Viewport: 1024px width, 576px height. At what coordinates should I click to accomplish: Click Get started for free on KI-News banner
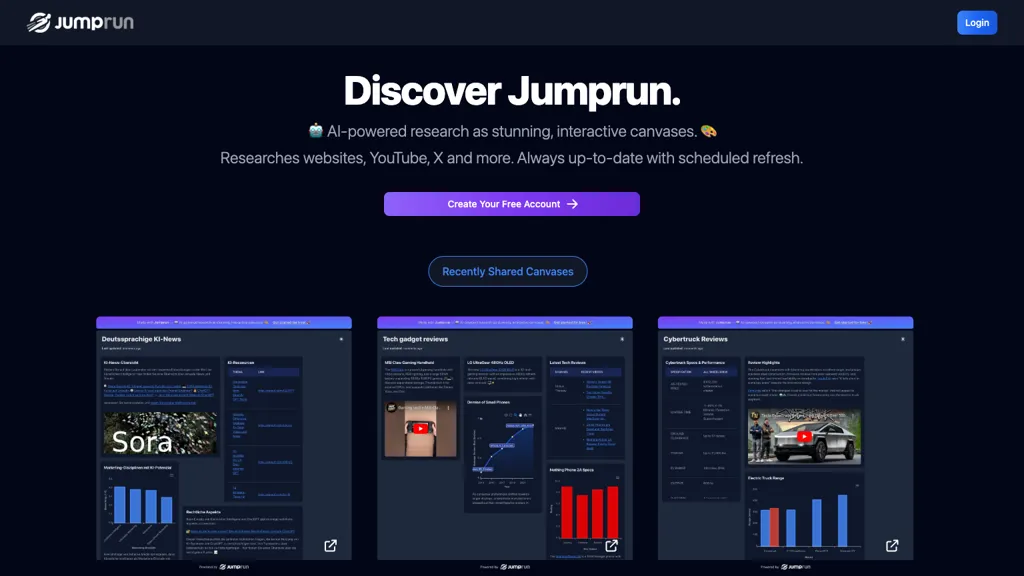click(x=291, y=323)
